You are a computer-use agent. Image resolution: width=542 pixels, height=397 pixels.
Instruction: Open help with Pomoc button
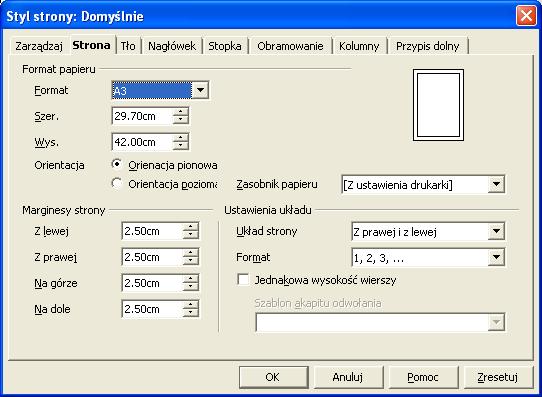click(423, 377)
